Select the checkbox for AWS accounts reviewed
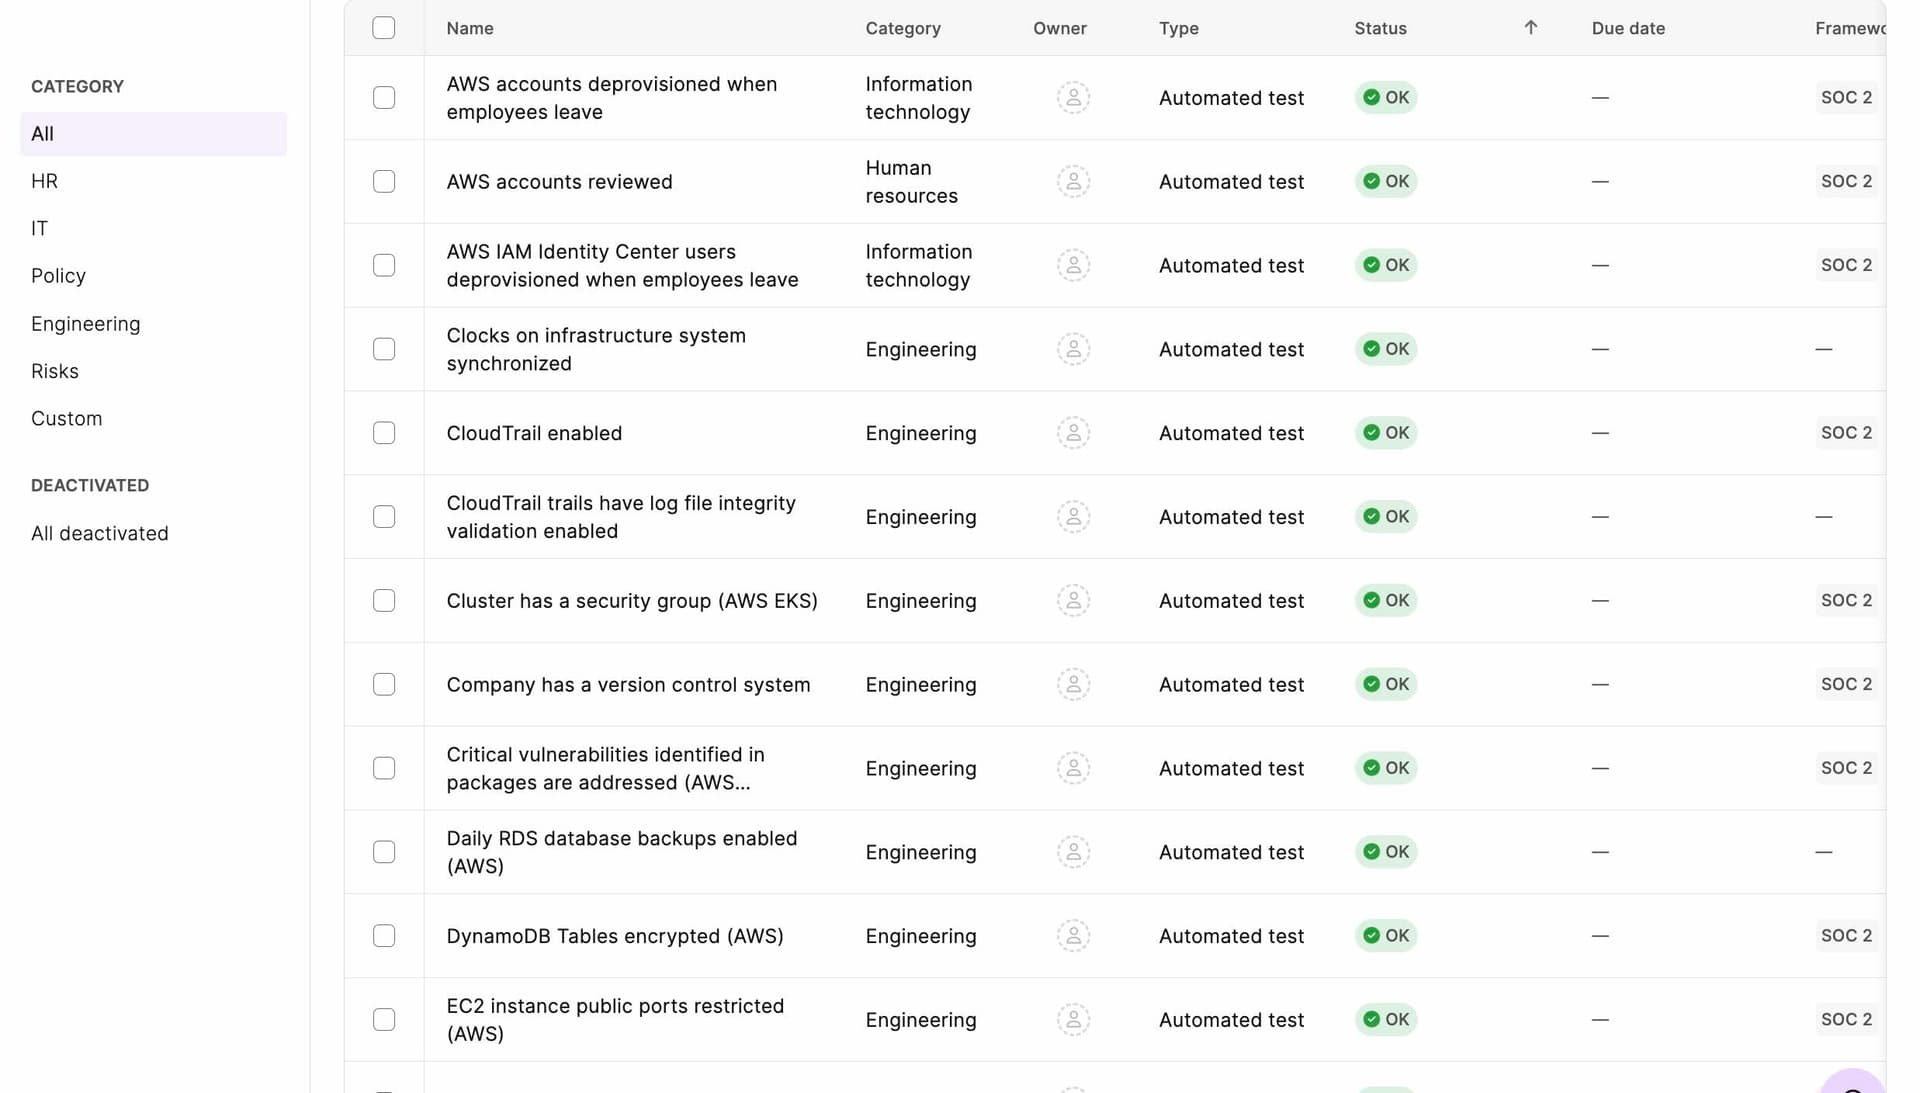1920x1093 pixels. [384, 182]
